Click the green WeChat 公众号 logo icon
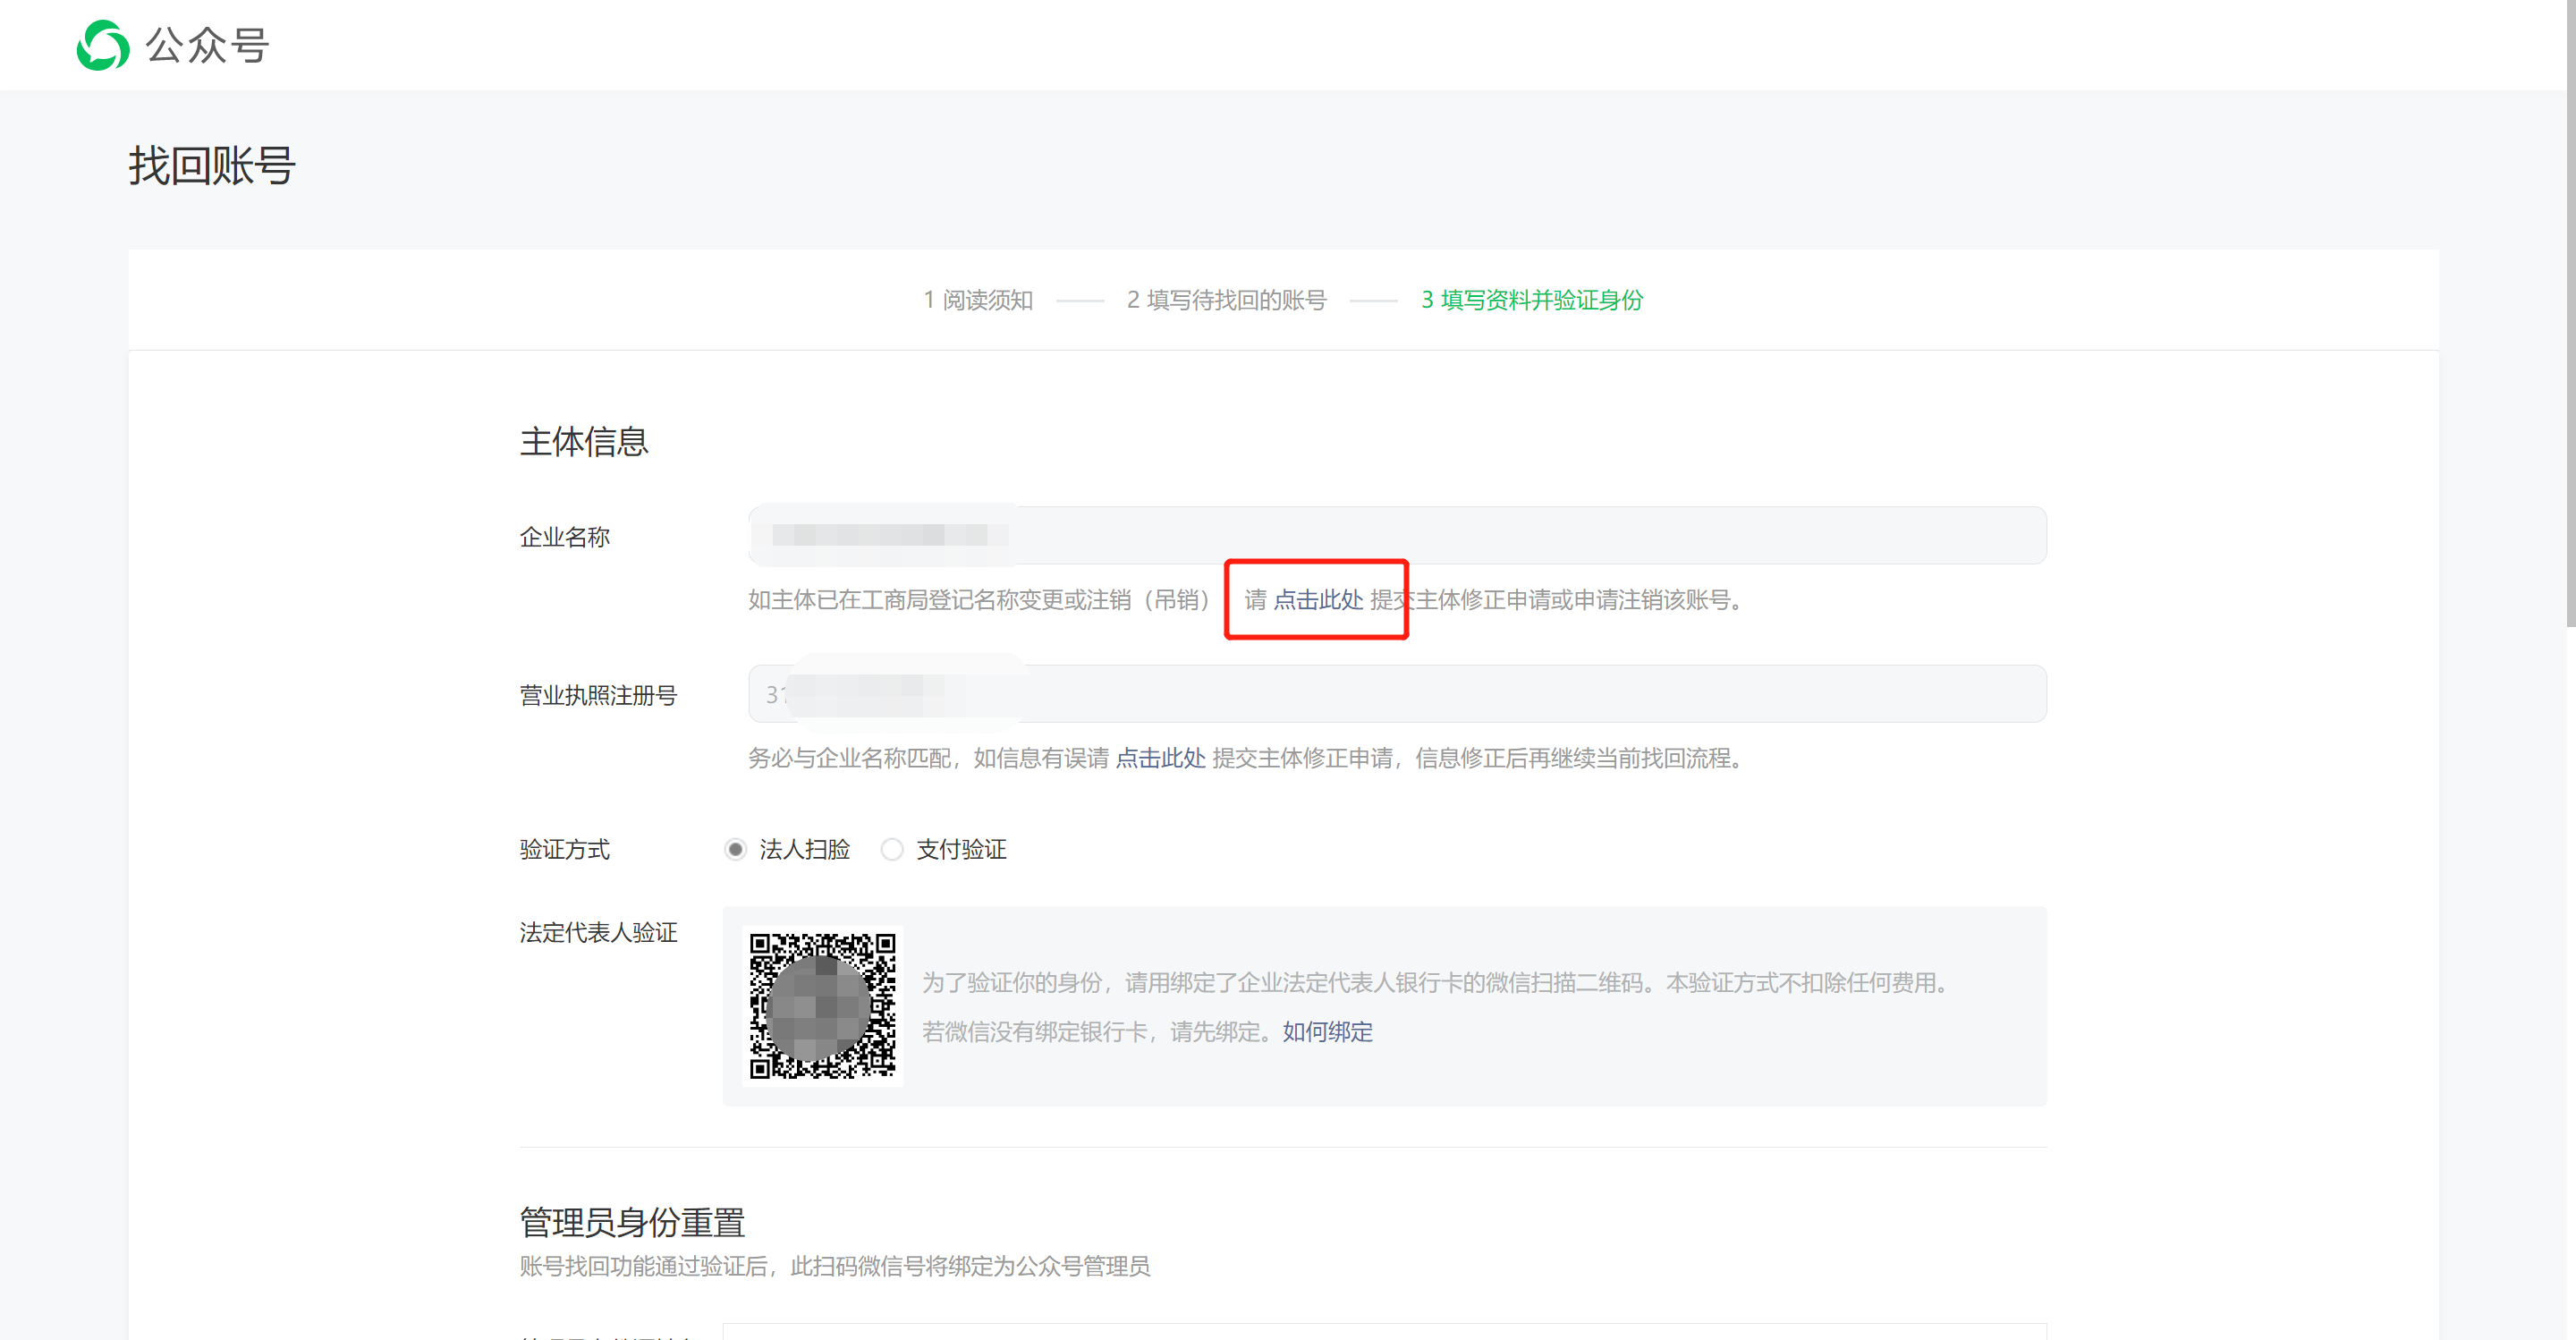This screenshot has height=1340, width=2576. (x=103, y=45)
